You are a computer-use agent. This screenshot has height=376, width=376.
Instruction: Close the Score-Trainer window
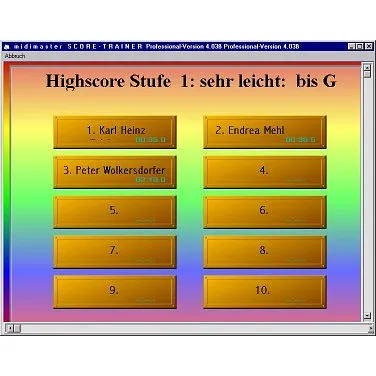(x=368, y=47)
